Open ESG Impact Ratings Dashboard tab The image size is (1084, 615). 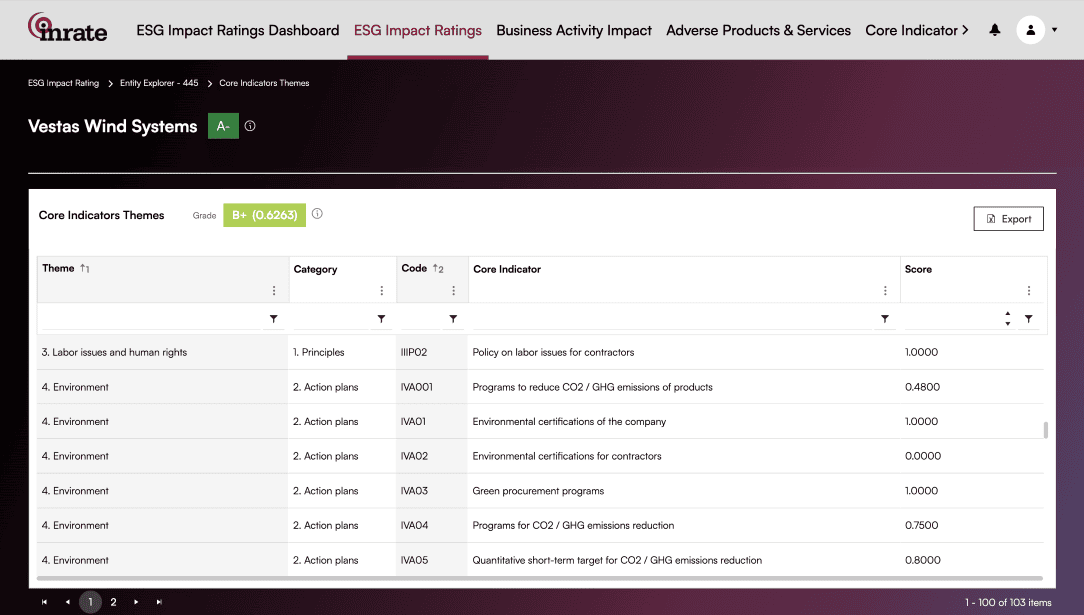point(238,30)
